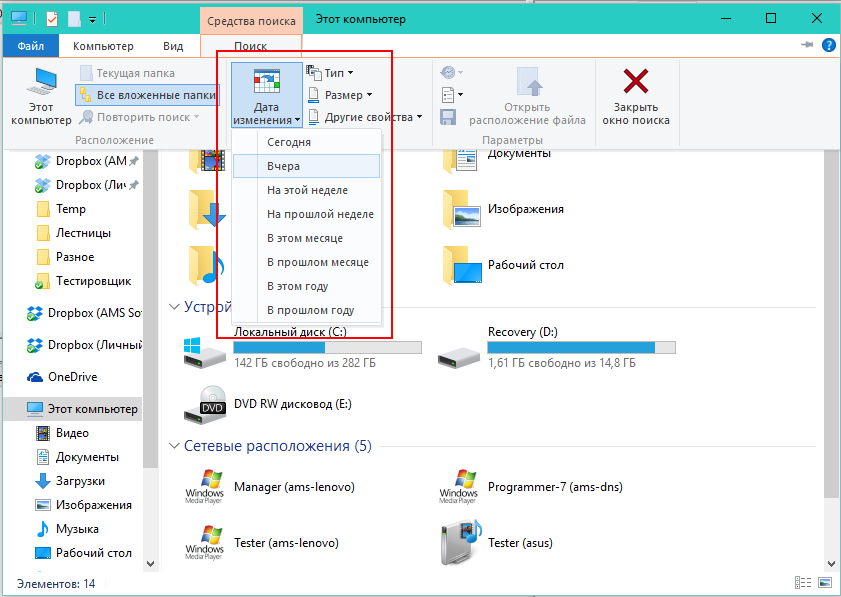Open Повторить поиск dropdown
This screenshot has height=597, width=841.
pos(139,117)
